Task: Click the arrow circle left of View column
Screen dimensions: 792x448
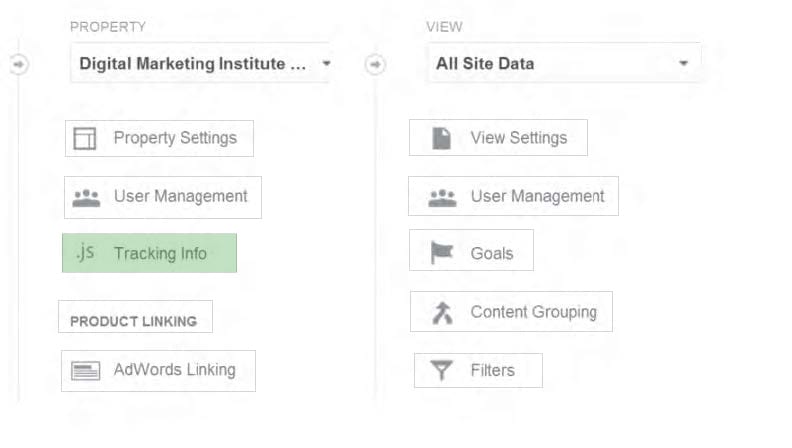Action: coord(375,64)
